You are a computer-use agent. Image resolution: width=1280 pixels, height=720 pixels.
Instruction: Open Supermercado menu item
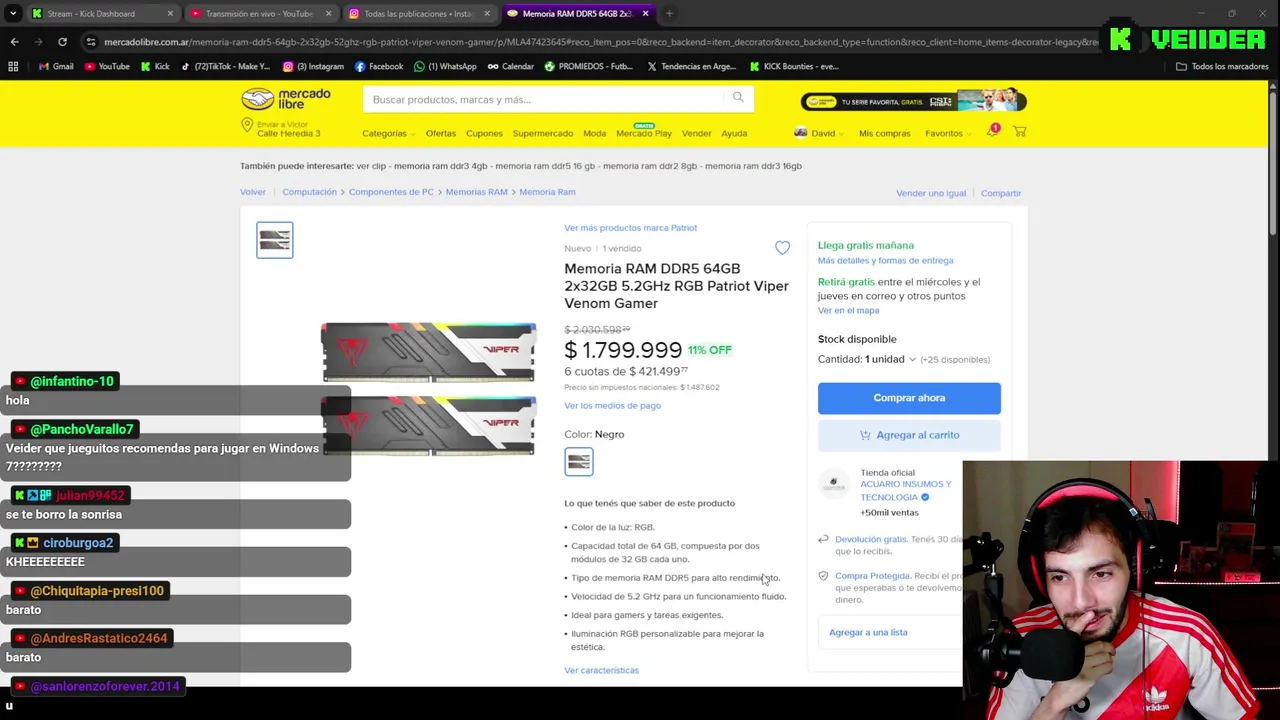(543, 133)
